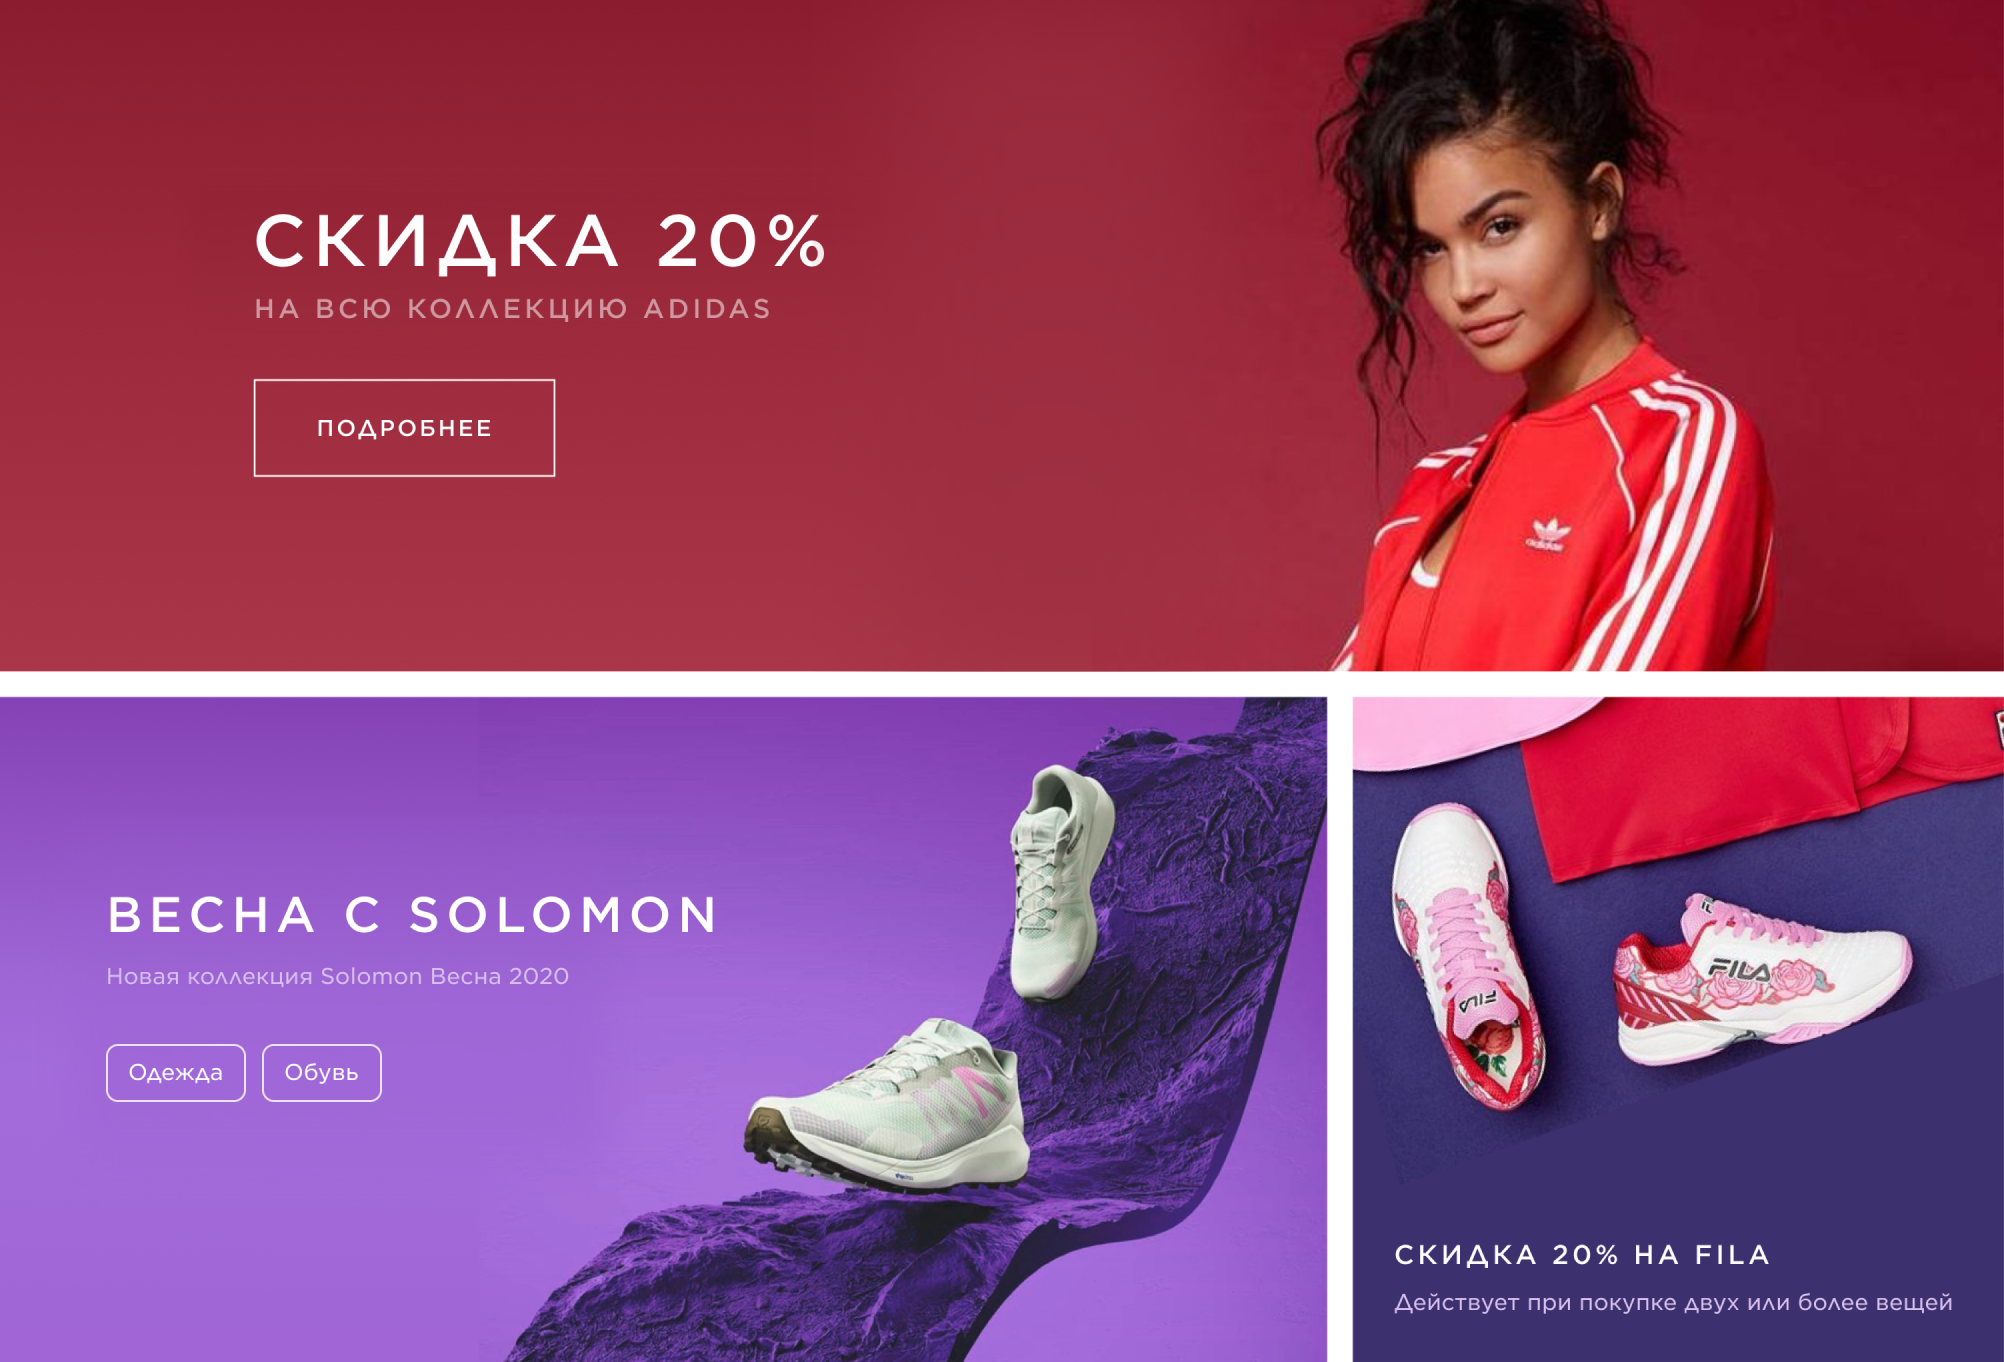
Task: Click Новая коллекция Solomon Весна 2020 text
Action: [338, 976]
